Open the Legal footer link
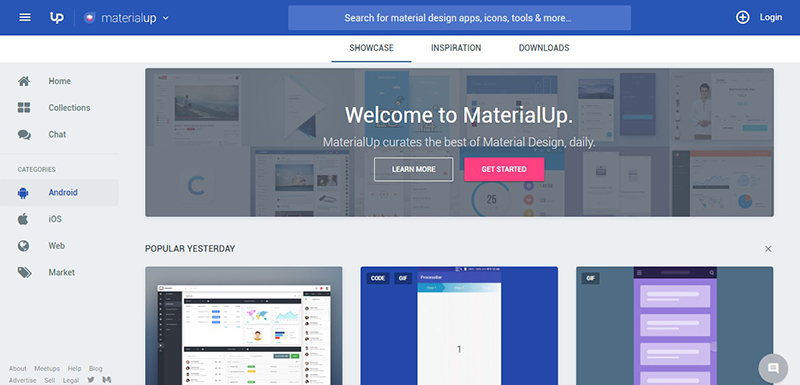 point(71,380)
